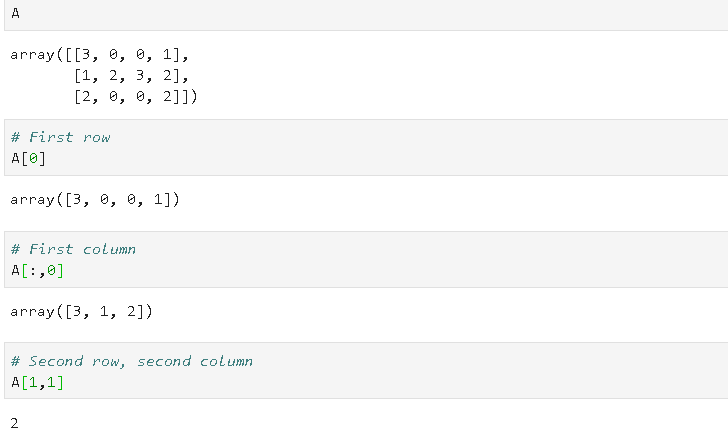Screen dimensions: 728x438
Task: Click the output value 2 at the bottom
Action: [x=15, y=423]
